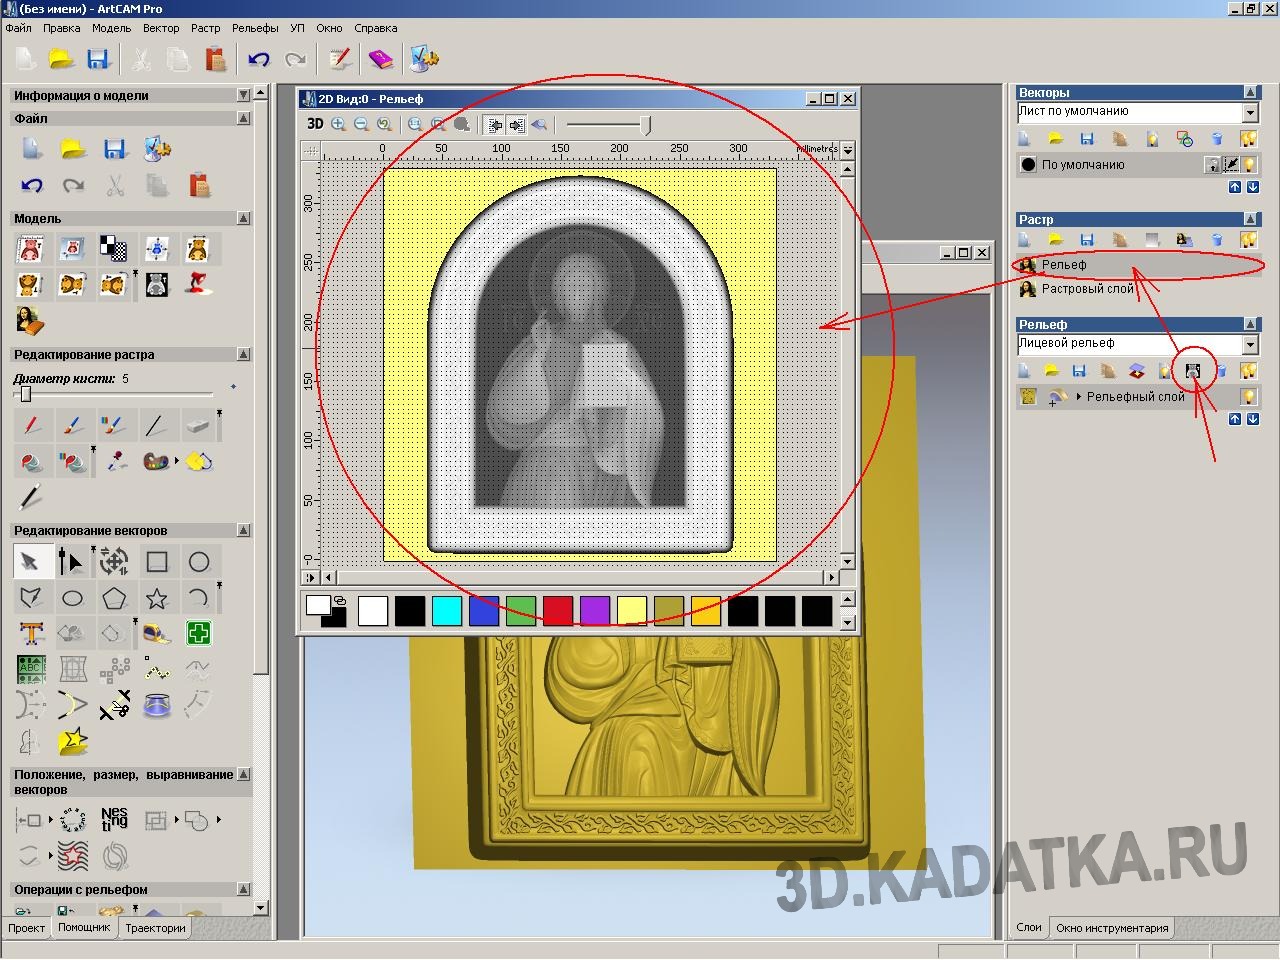The width and height of the screenshot is (1280, 960).
Task: Pick the create star tool
Action: (157, 598)
